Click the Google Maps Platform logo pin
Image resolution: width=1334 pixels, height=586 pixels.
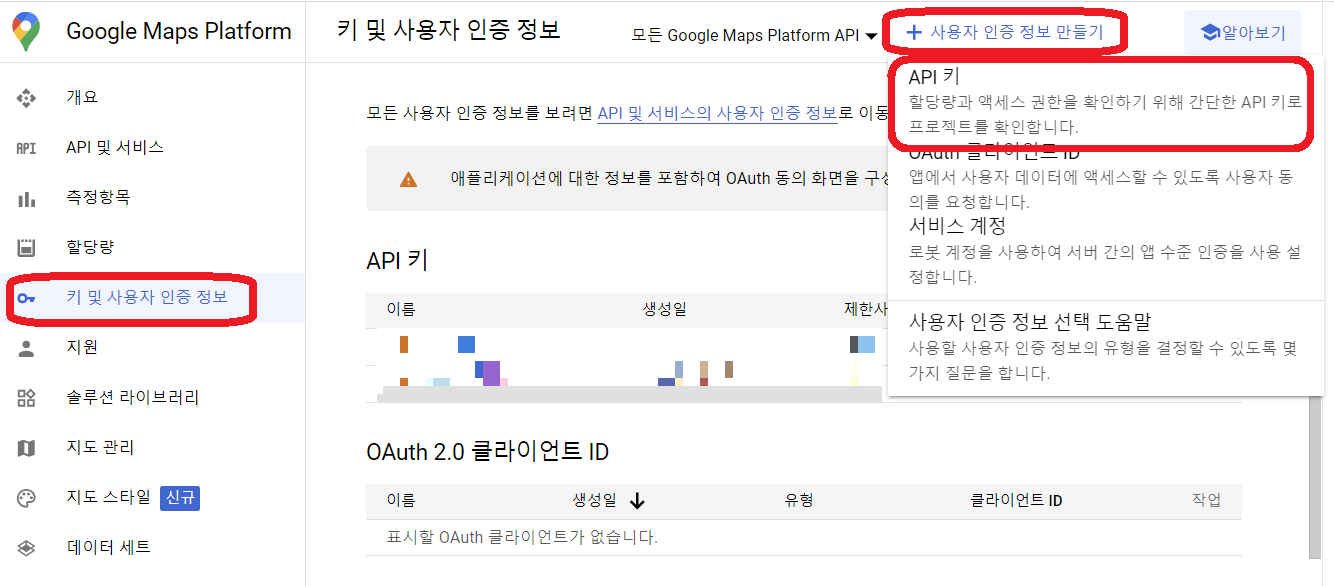27,32
